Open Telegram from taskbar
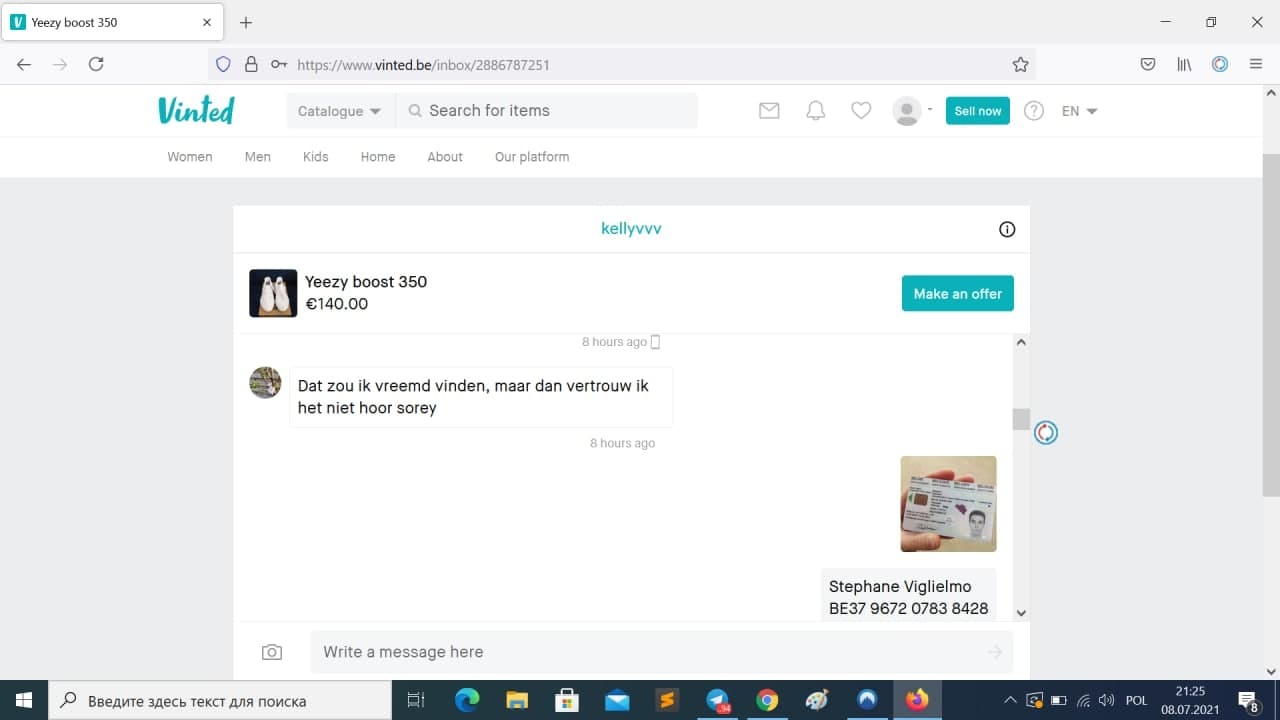 [717, 700]
